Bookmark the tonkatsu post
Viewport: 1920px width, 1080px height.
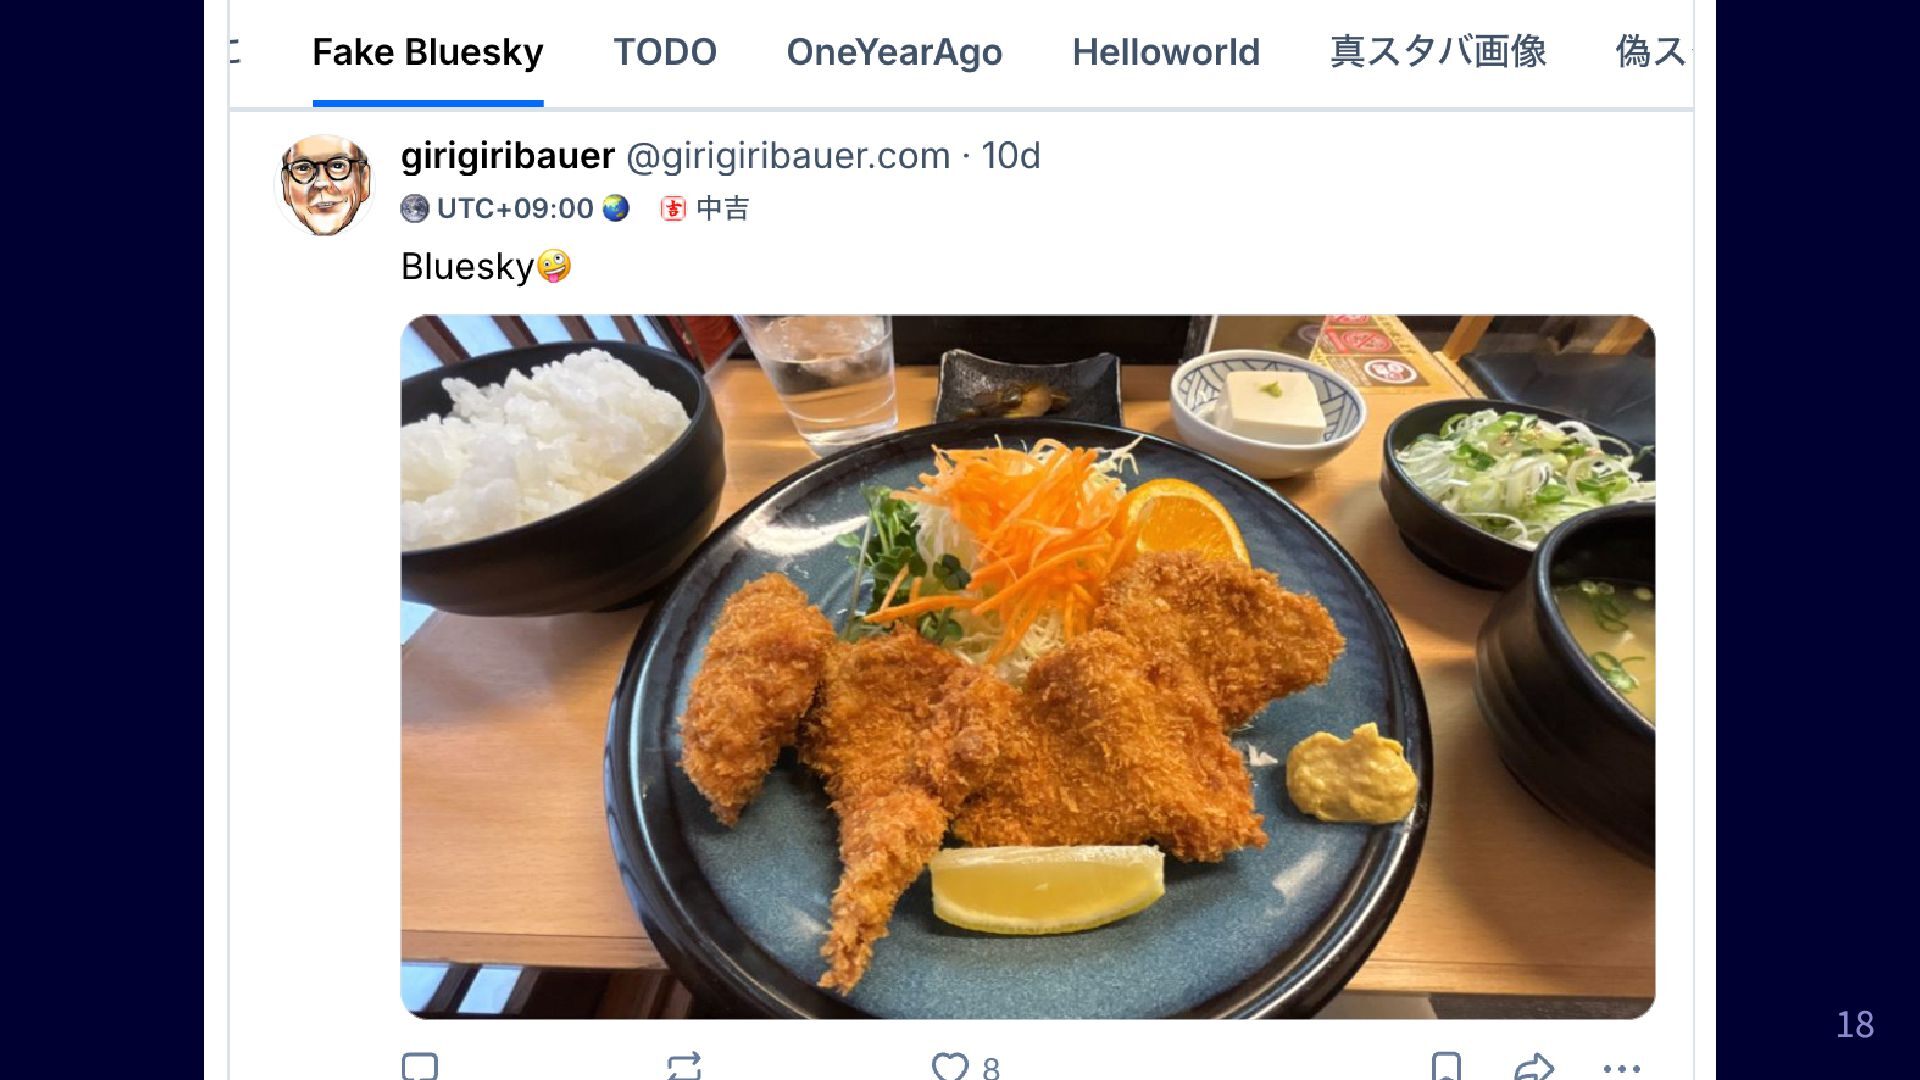click(1446, 1066)
